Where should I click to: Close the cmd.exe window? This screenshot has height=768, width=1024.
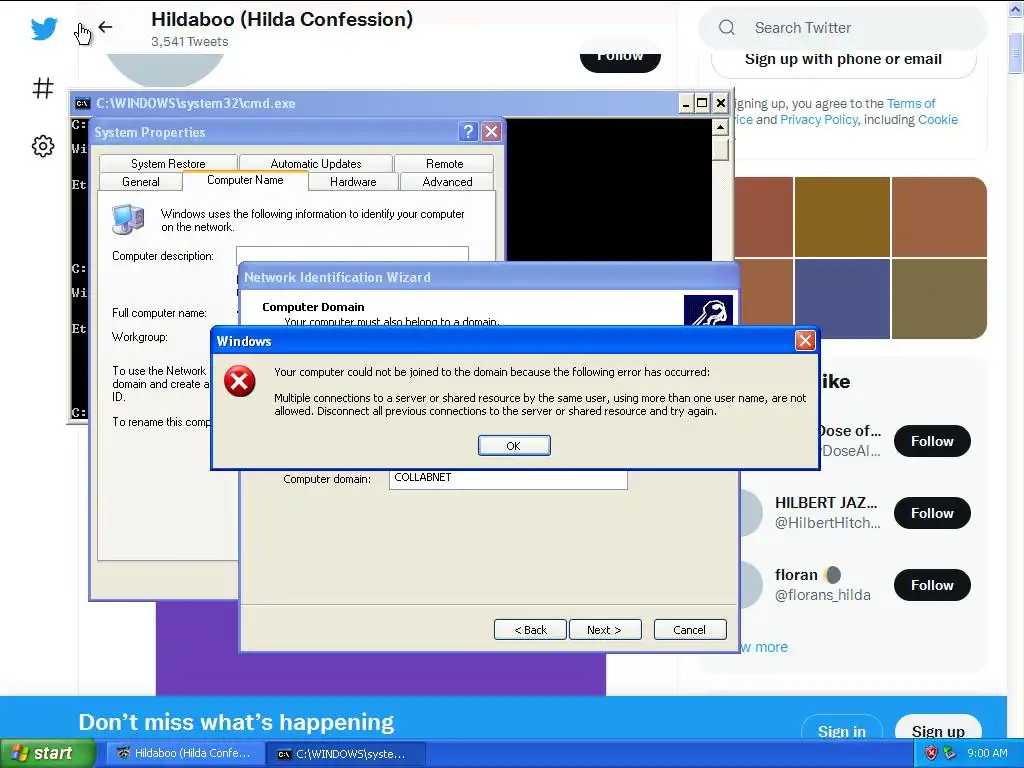(720, 103)
